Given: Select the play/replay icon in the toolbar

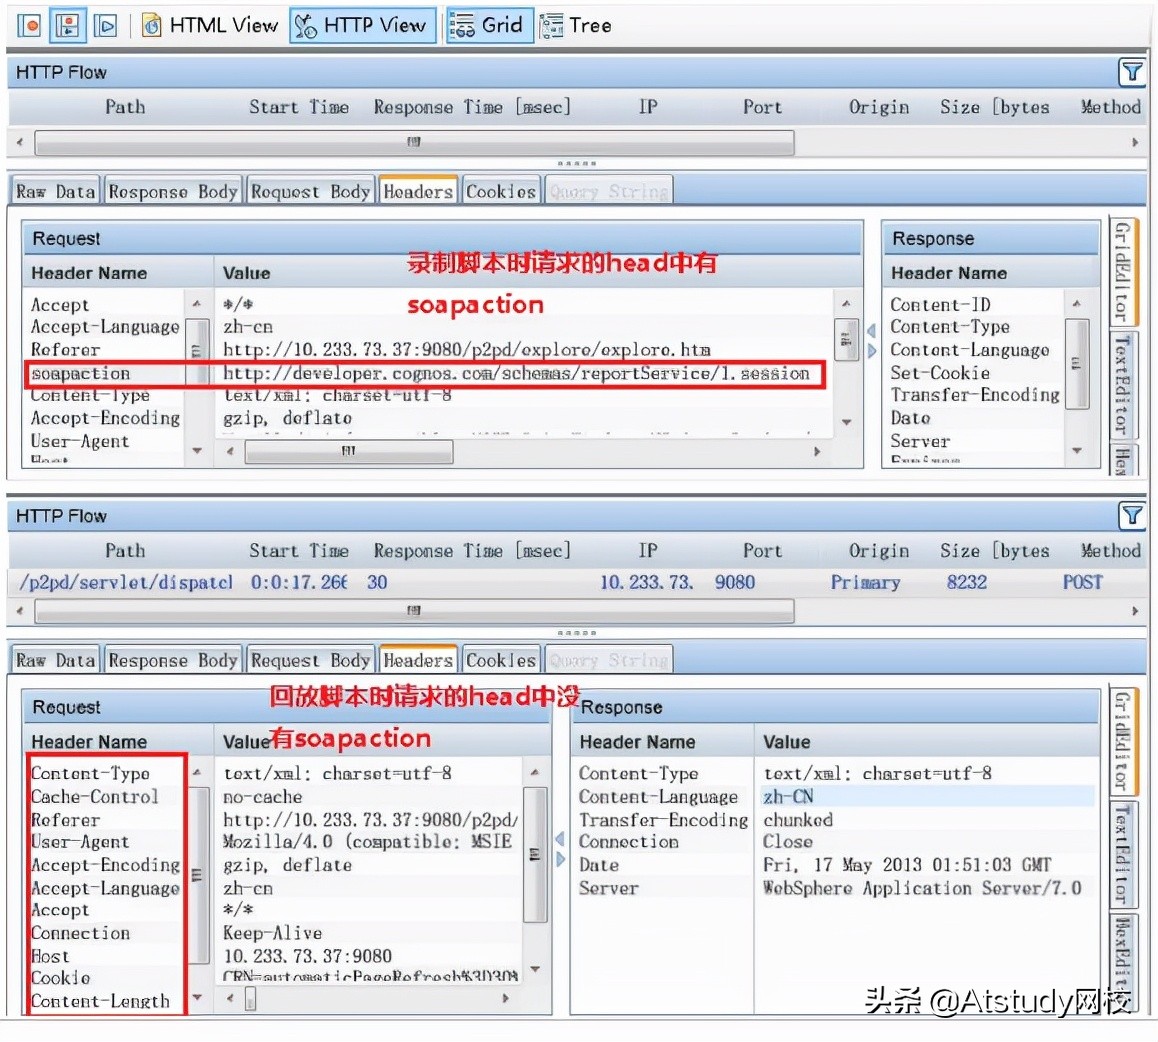Looking at the screenshot, I should pos(106,25).
